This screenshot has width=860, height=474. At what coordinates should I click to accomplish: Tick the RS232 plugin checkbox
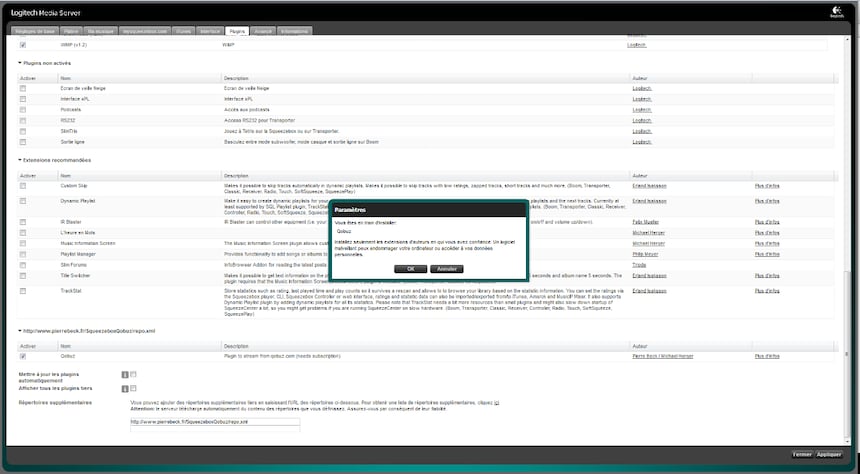[23, 121]
